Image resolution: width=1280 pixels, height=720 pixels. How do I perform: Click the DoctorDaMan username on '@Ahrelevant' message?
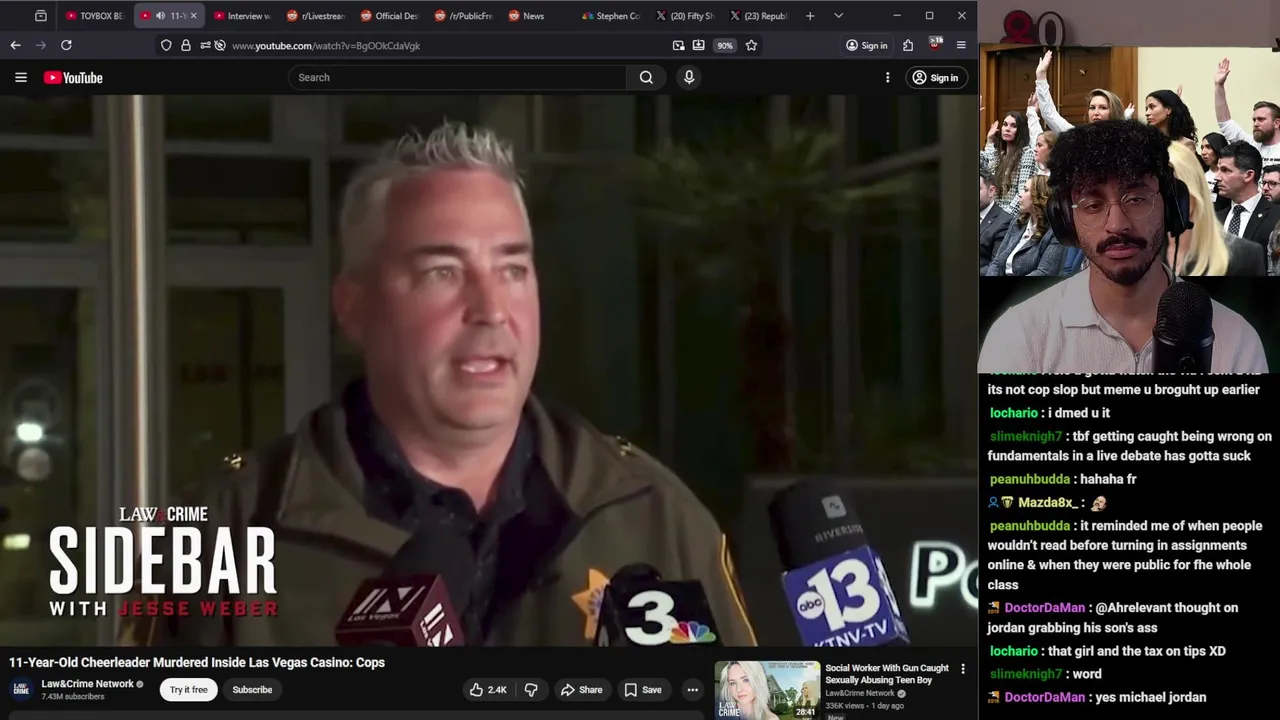tap(1044, 607)
